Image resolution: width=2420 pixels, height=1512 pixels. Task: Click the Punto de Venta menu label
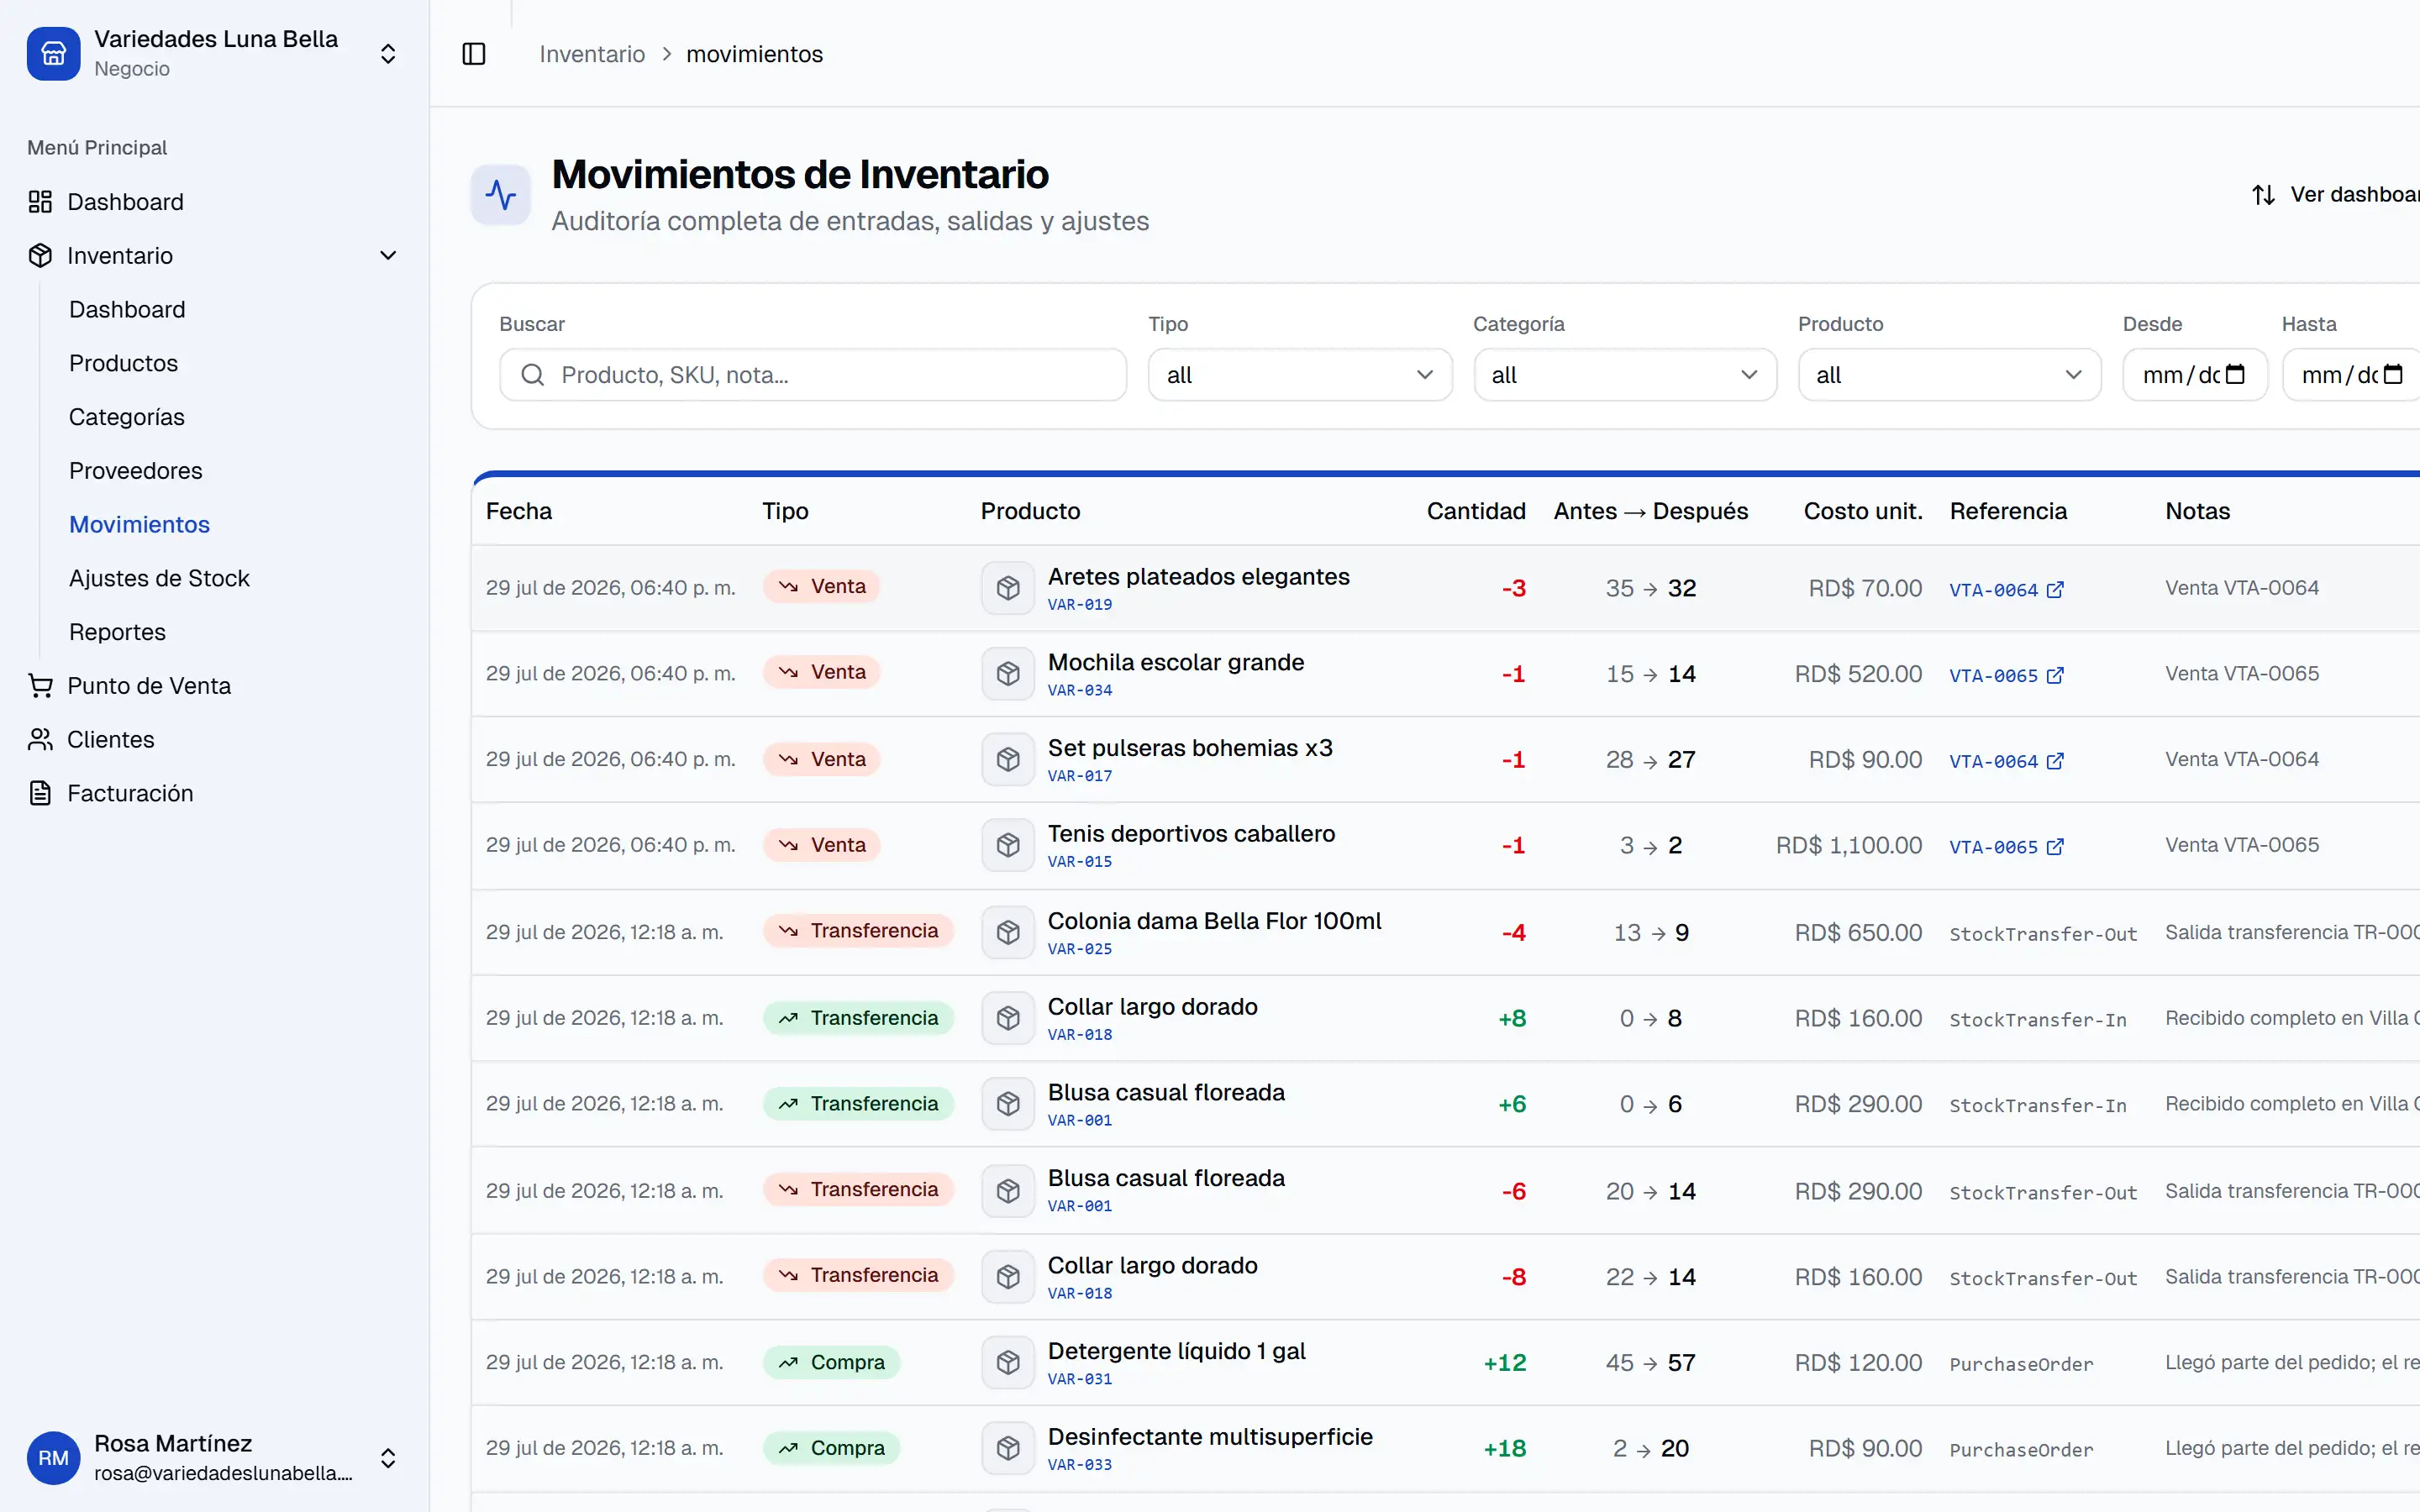pos(149,686)
